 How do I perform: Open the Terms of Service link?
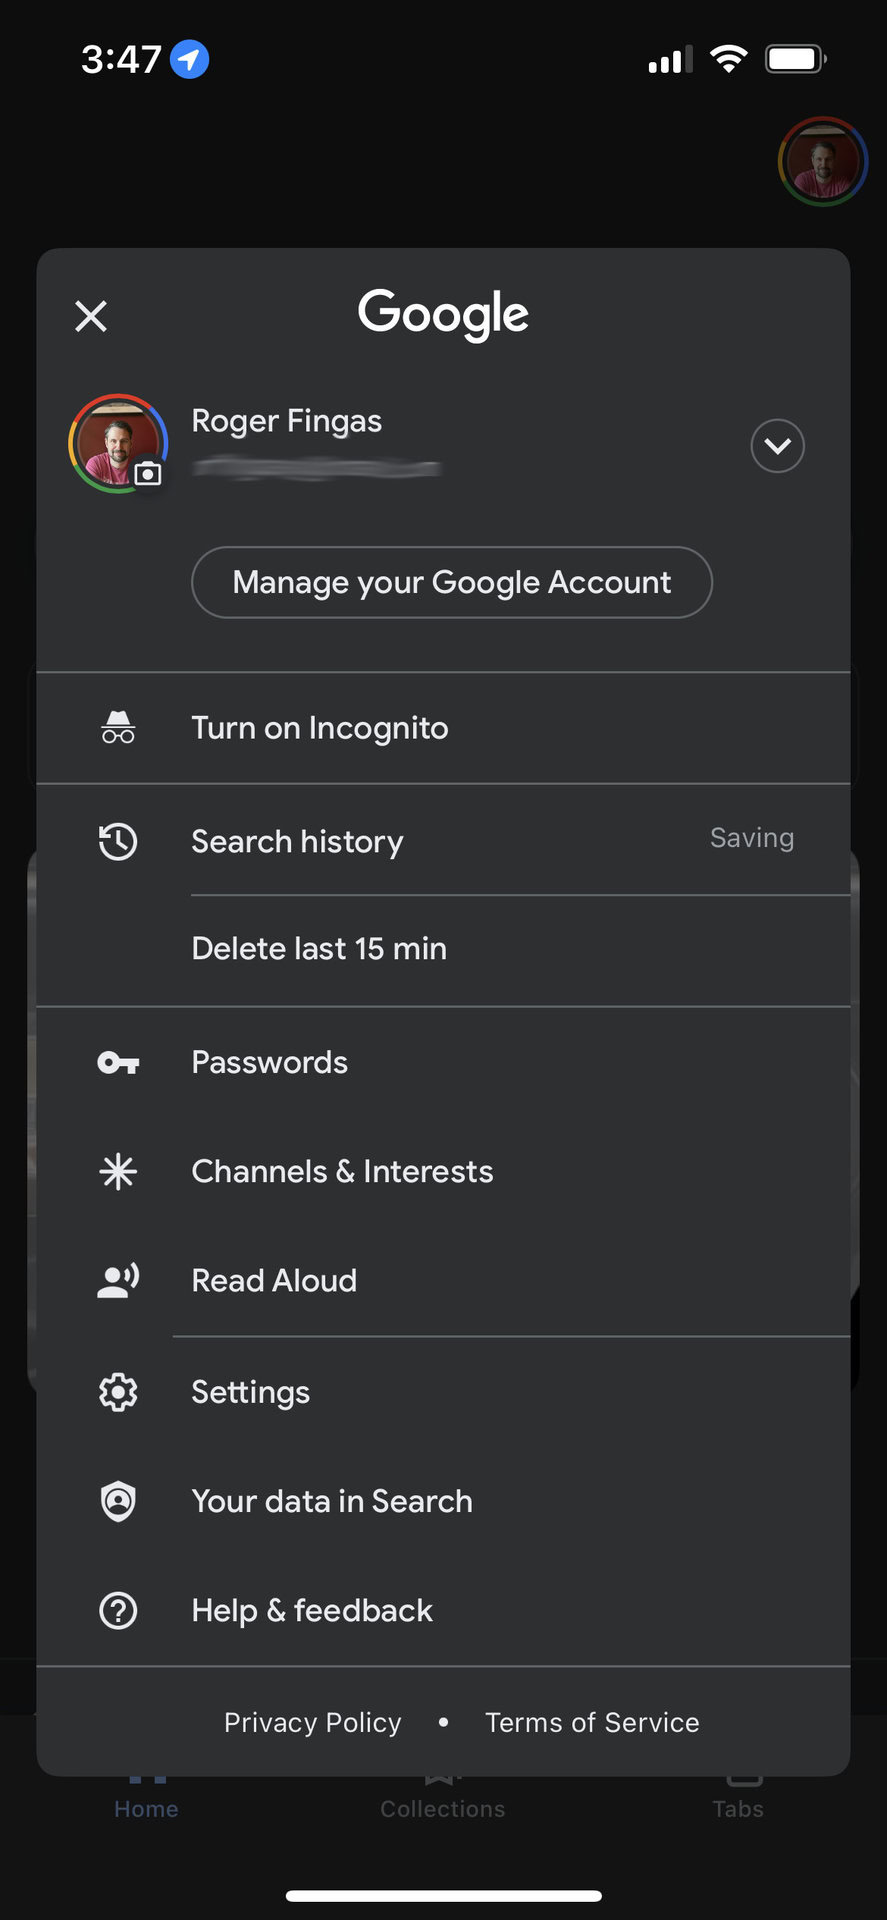pyautogui.click(x=592, y=1722)
